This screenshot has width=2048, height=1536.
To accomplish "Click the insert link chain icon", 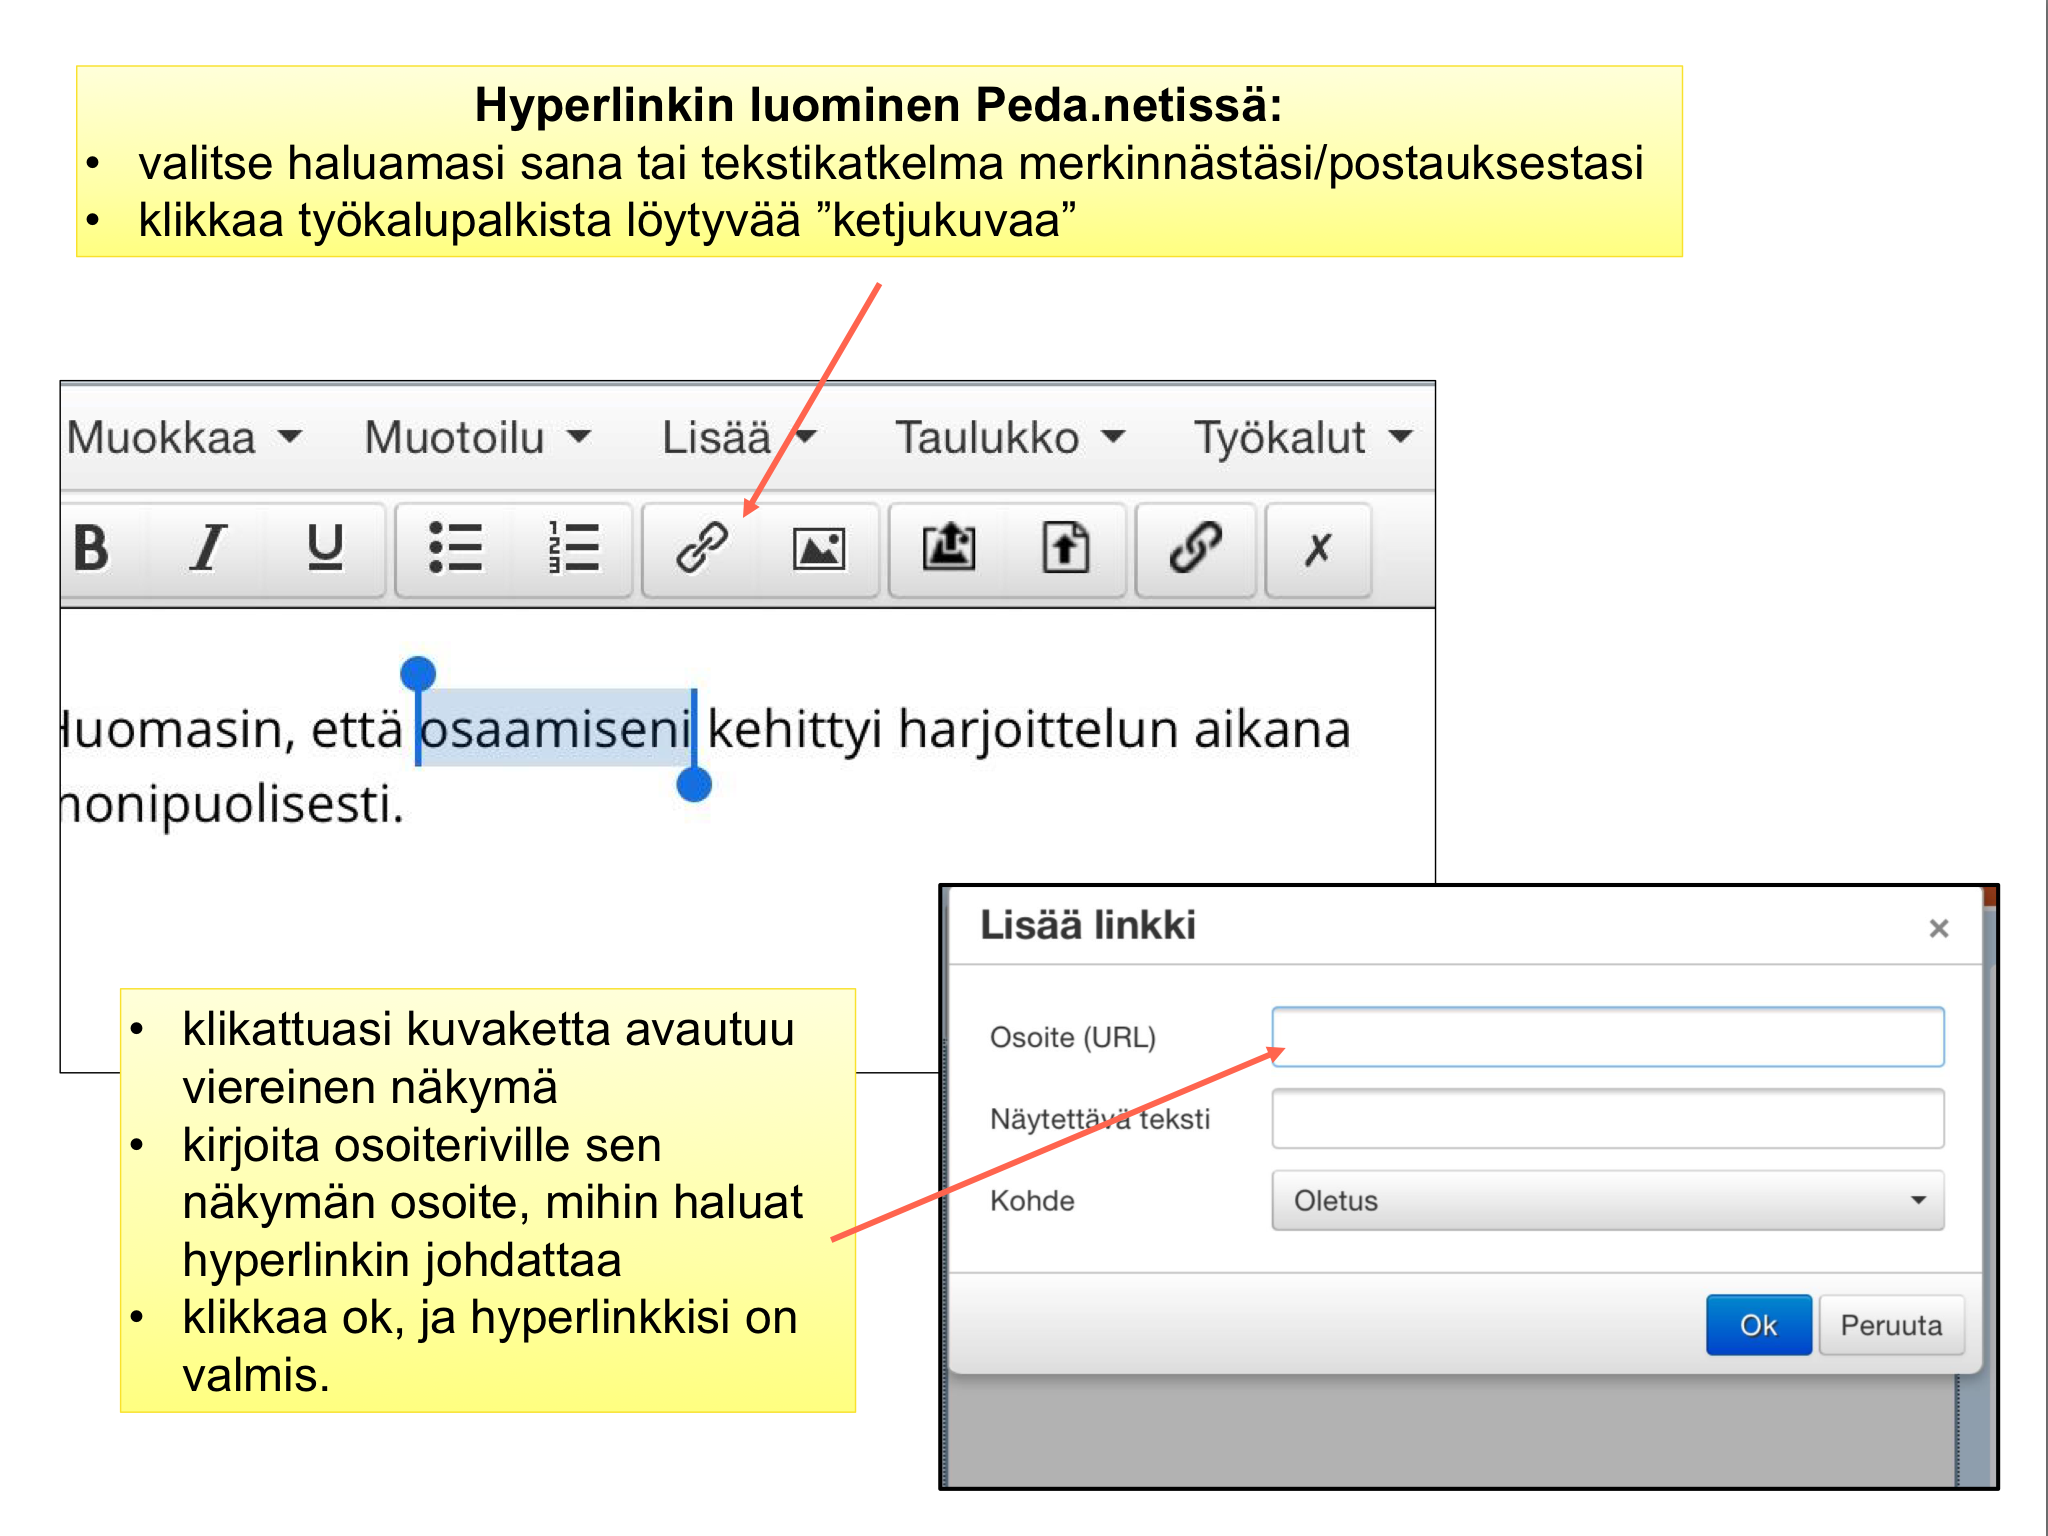I will coord(702,548).
